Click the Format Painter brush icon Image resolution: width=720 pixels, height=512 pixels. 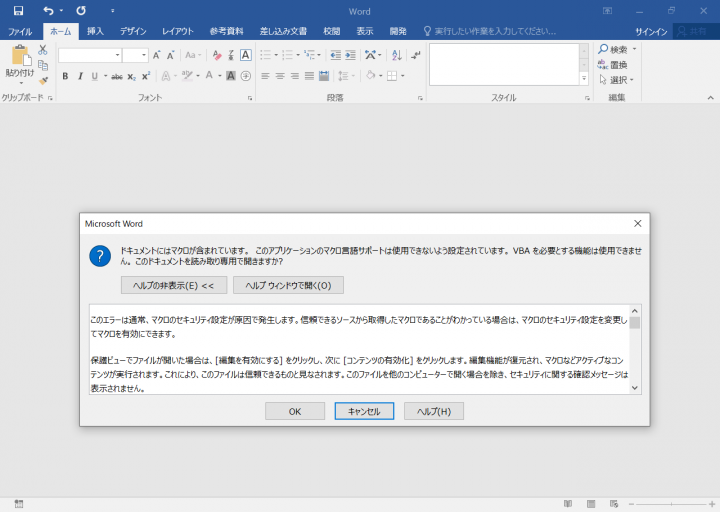coord(43,81)
